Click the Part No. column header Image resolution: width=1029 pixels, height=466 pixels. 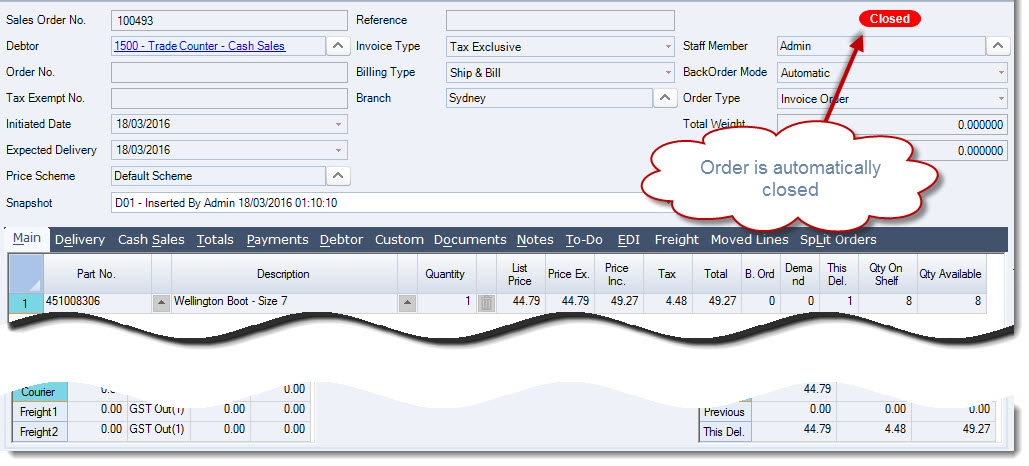coord(96,274)
